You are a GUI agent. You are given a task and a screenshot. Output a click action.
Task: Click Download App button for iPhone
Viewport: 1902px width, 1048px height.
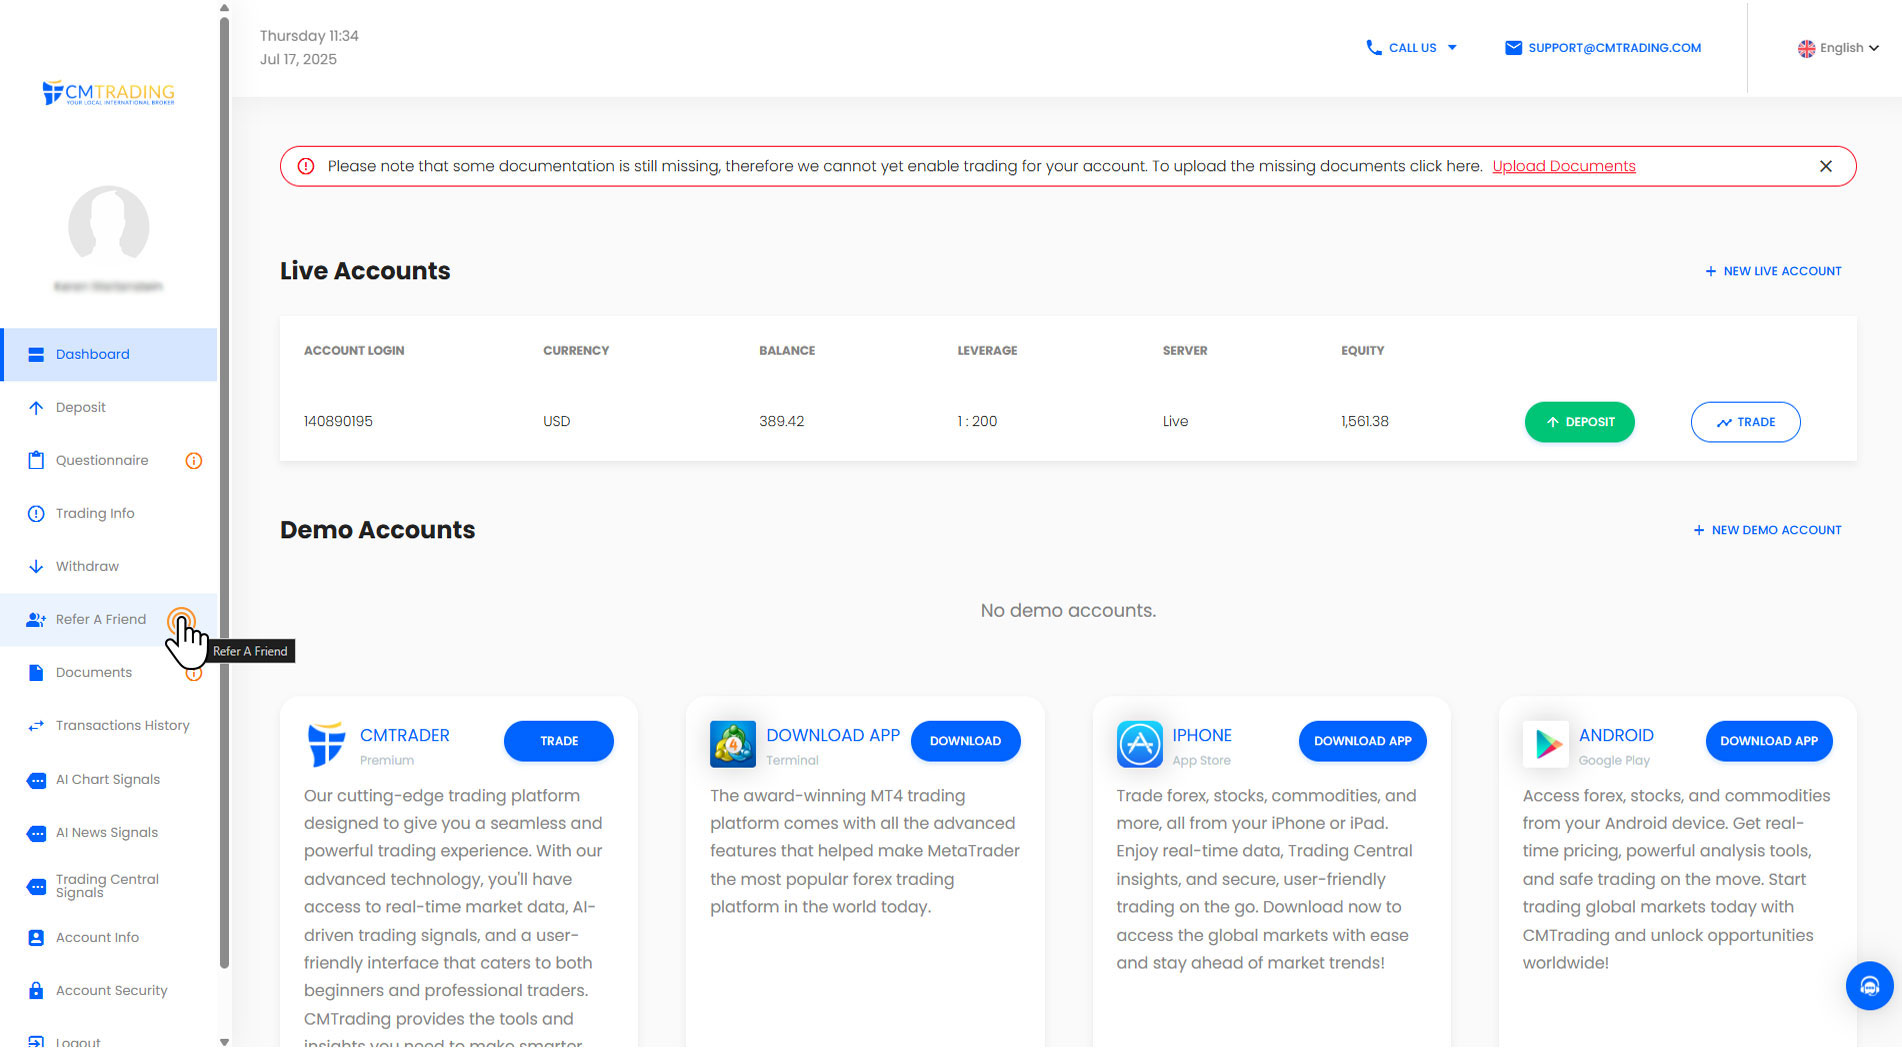[x=1362, y=741]
